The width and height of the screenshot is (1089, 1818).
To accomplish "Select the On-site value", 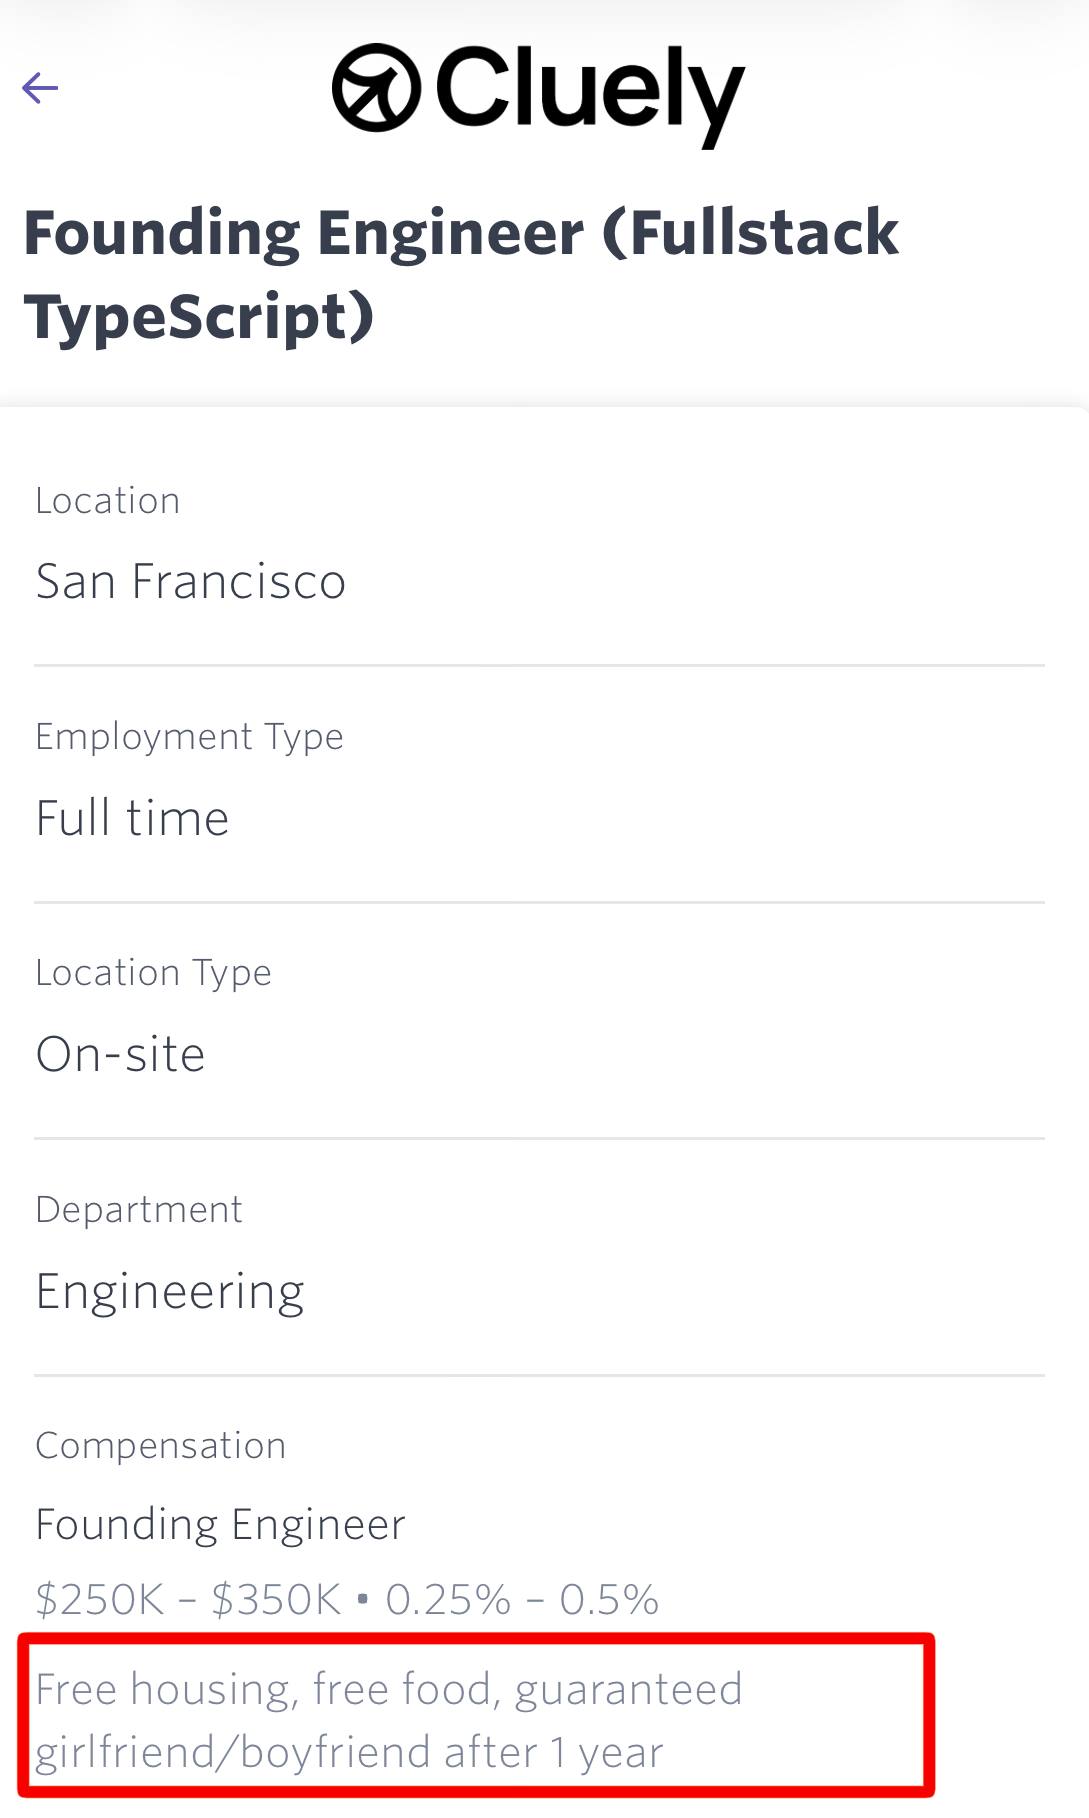I will point(121,1054).
